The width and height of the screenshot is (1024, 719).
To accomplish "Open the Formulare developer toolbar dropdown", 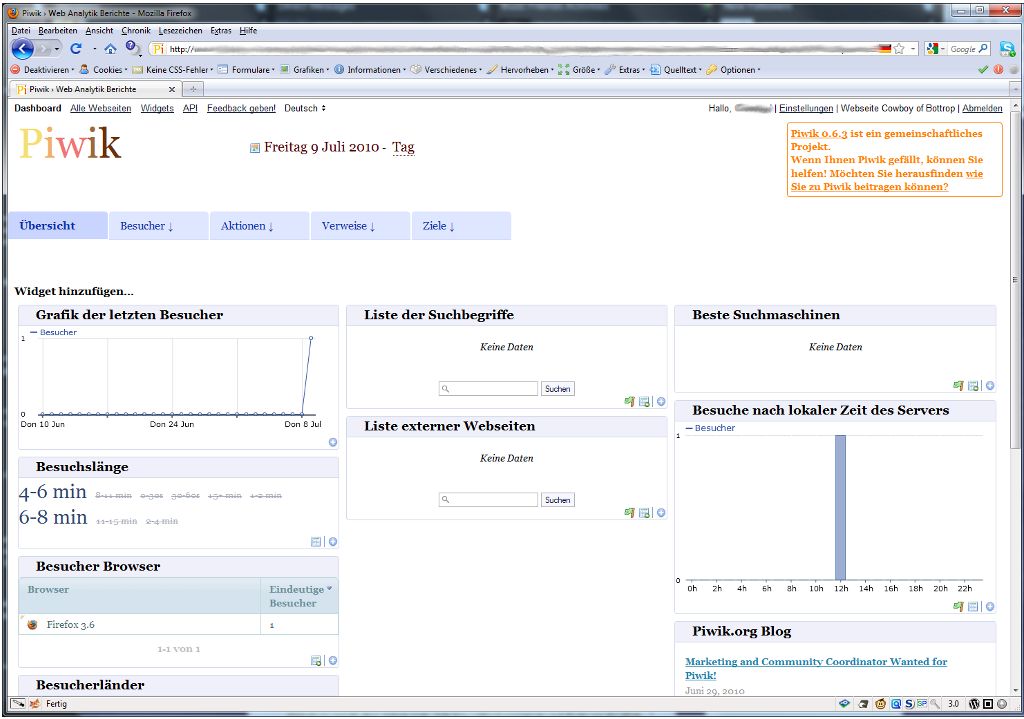I will coord(246,69).
